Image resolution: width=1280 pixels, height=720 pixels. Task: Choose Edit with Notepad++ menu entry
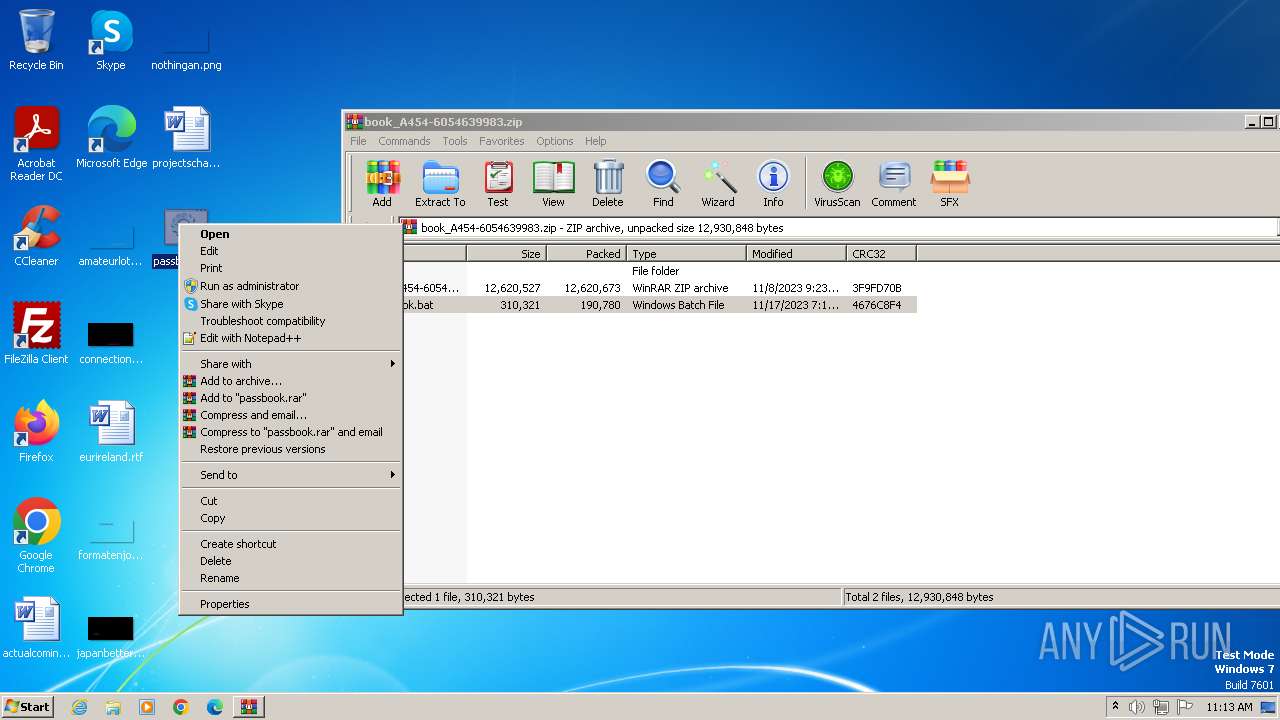click(x=250, y=338)
